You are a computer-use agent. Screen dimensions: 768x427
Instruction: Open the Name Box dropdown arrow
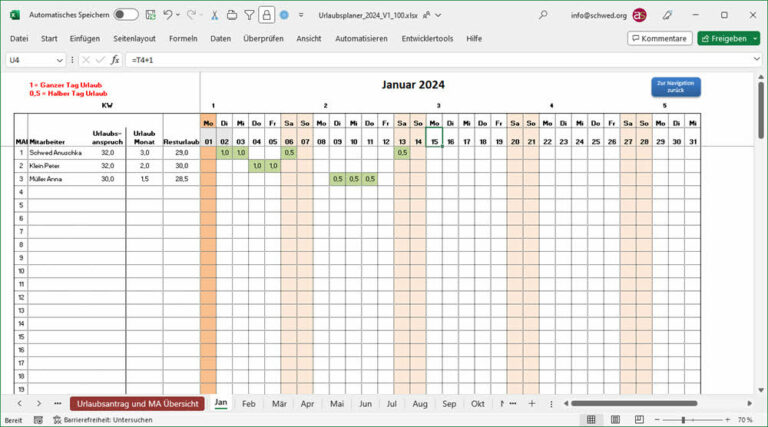pos(60,60)
